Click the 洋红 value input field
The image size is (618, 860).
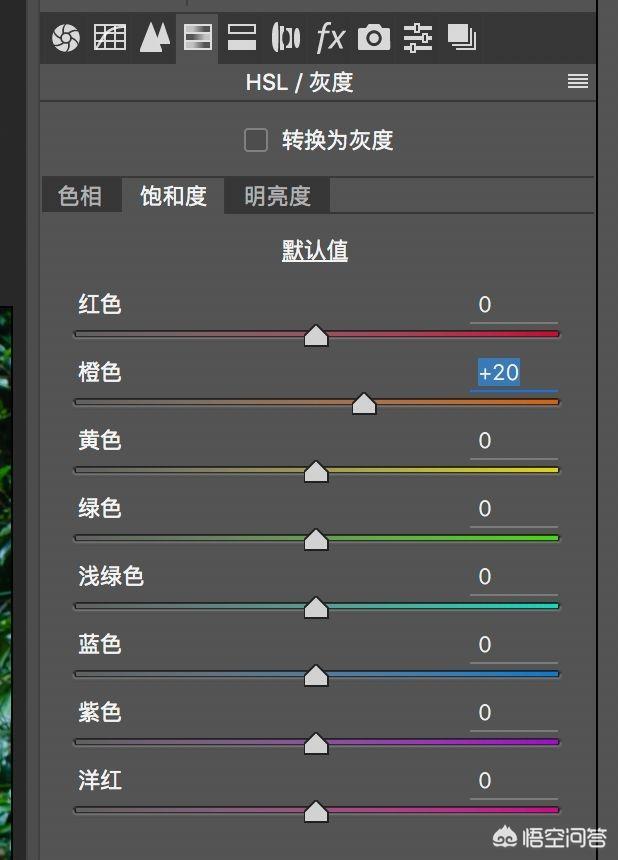513,781
